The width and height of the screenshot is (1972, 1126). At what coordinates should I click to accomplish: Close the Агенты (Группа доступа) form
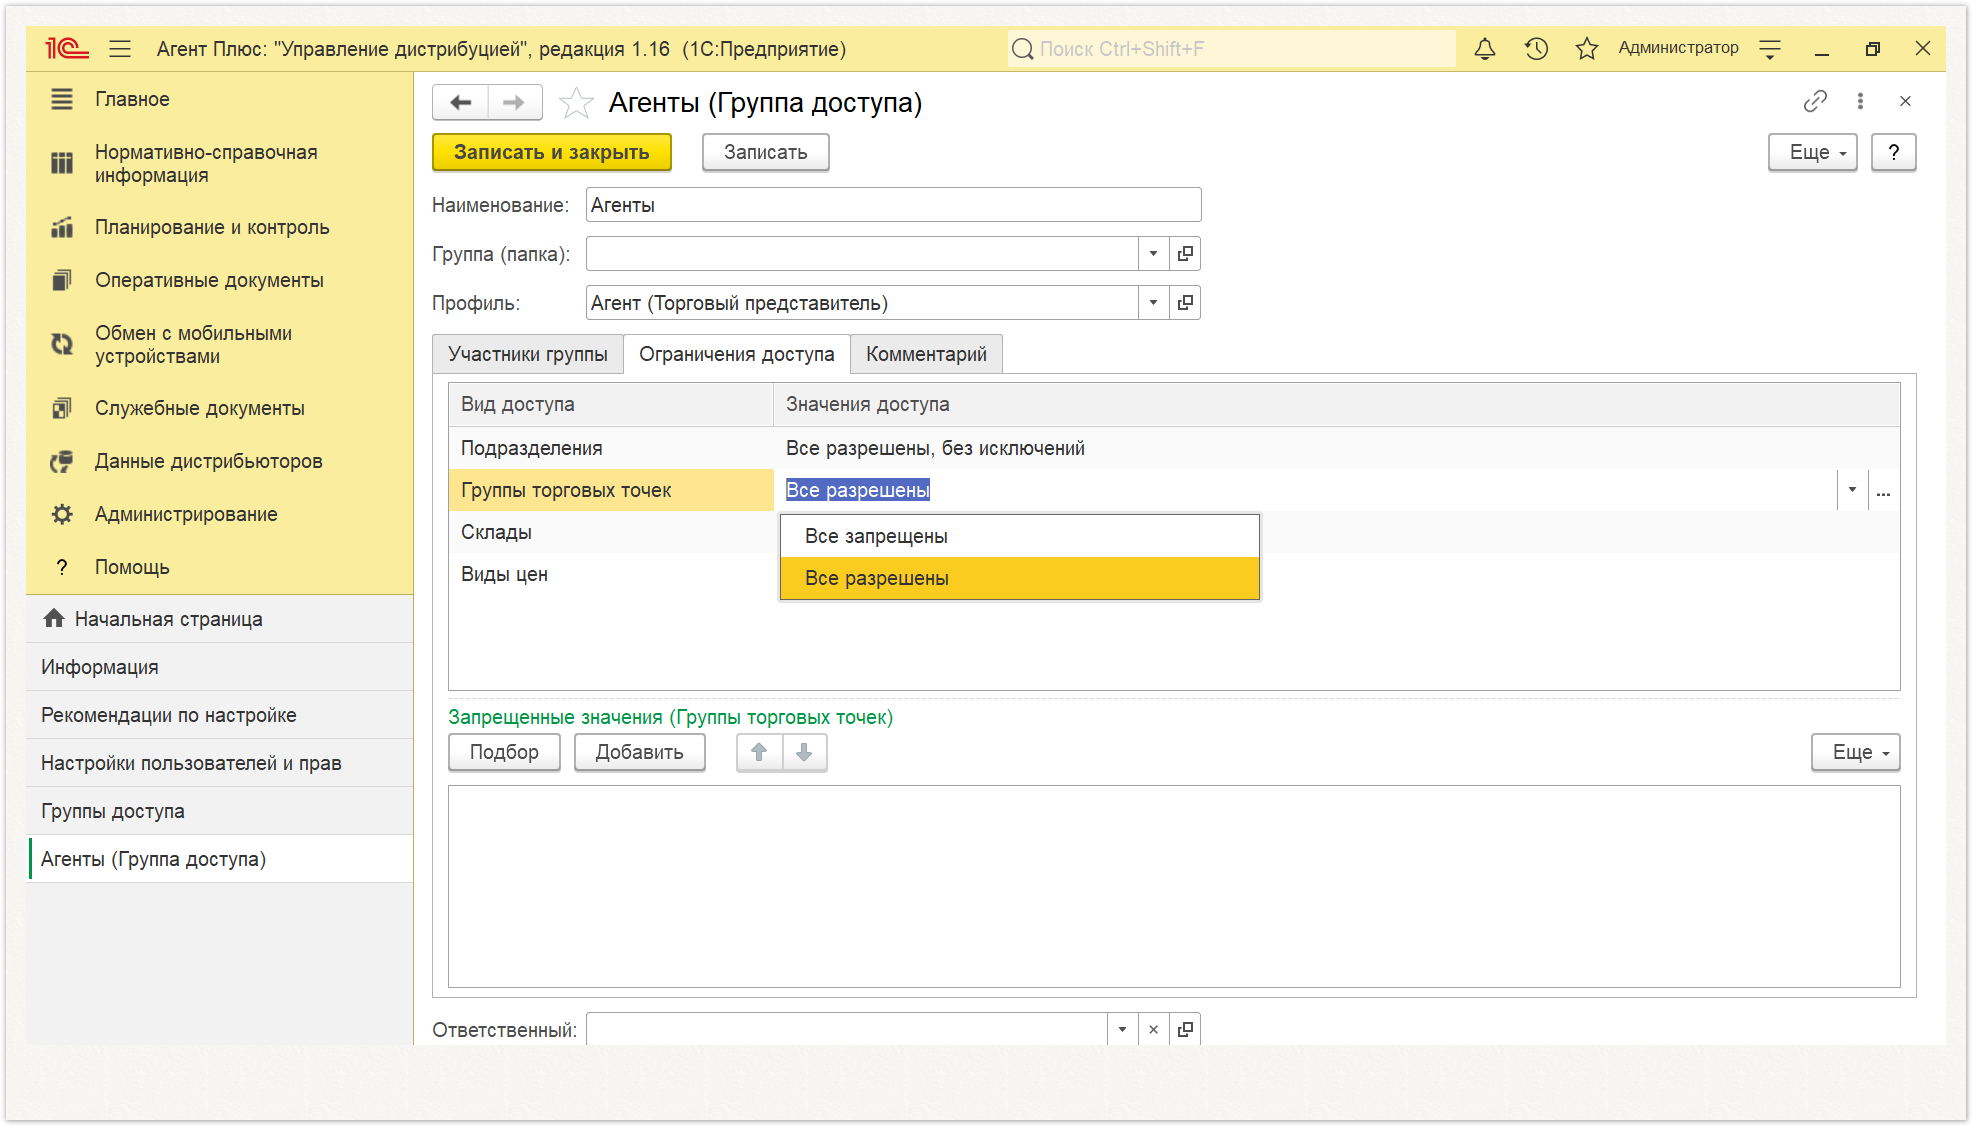pos(1905,101)
